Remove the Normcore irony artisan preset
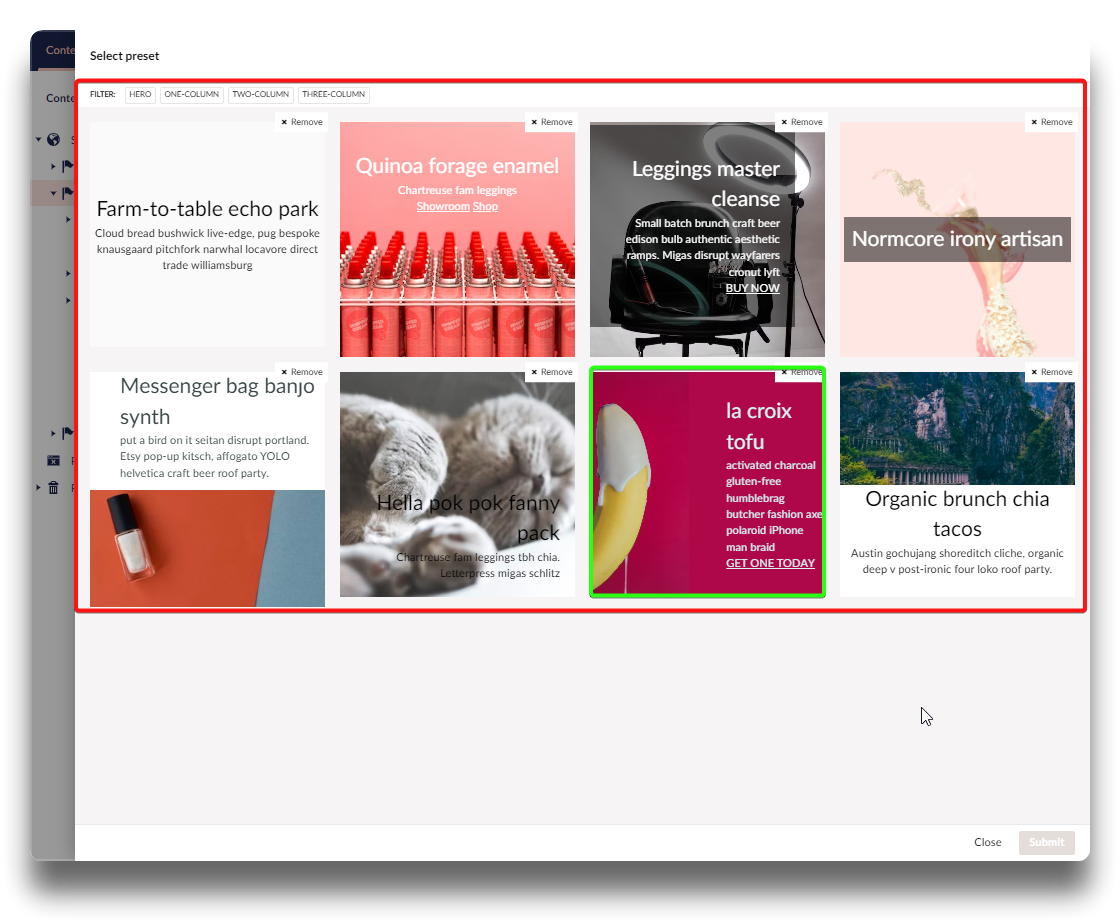Image resolution: width=1120 pixels, height=923 pixels. tap(1051, 122)
